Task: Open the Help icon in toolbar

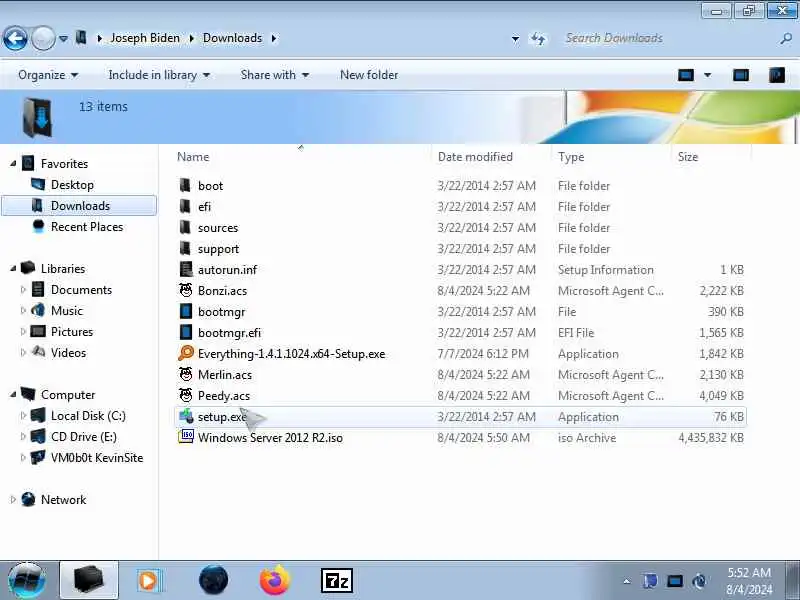Action: coord(777,76)
